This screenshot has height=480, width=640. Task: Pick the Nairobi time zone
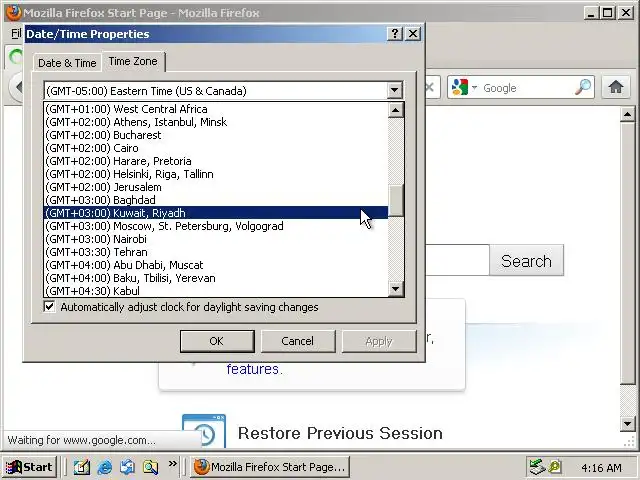[x=216, y=239]
